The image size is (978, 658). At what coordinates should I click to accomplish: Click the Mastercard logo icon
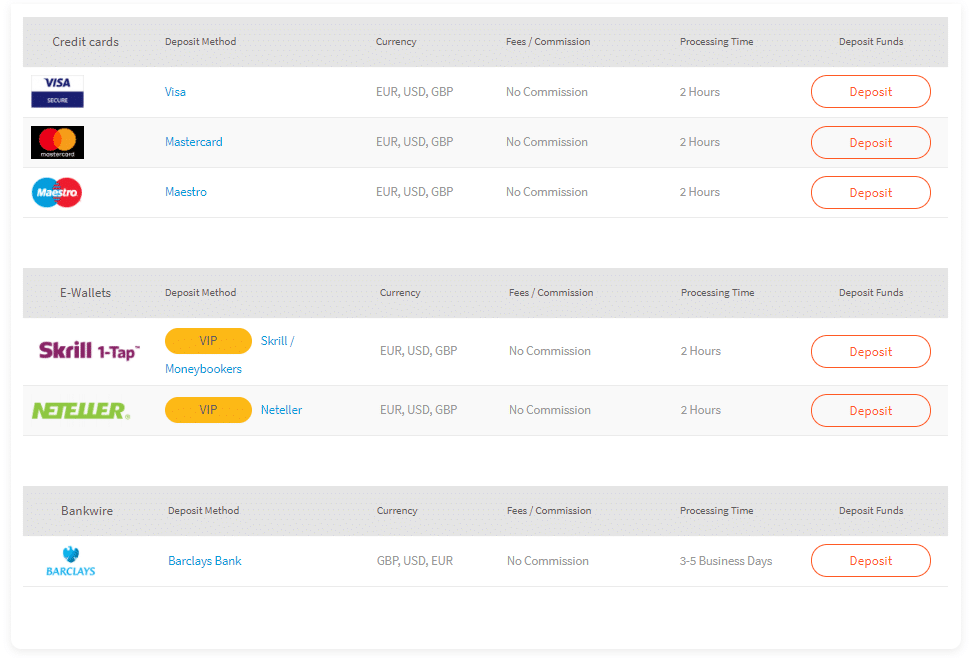tap(57, 142)
